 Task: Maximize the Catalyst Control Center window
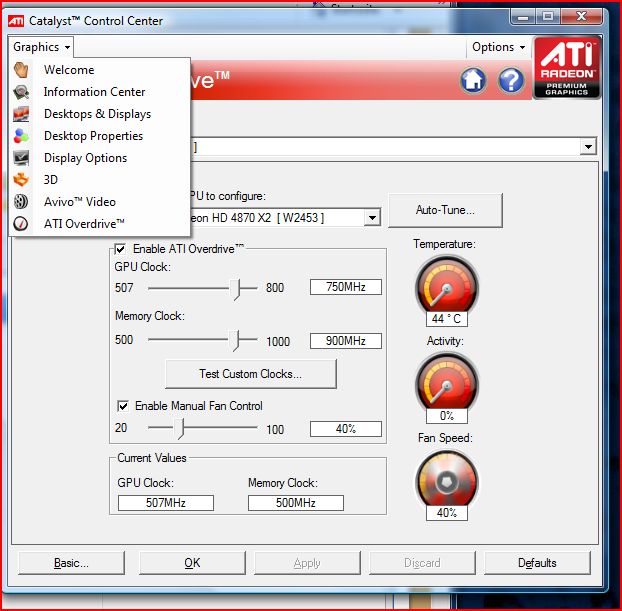tap(548, 17)
